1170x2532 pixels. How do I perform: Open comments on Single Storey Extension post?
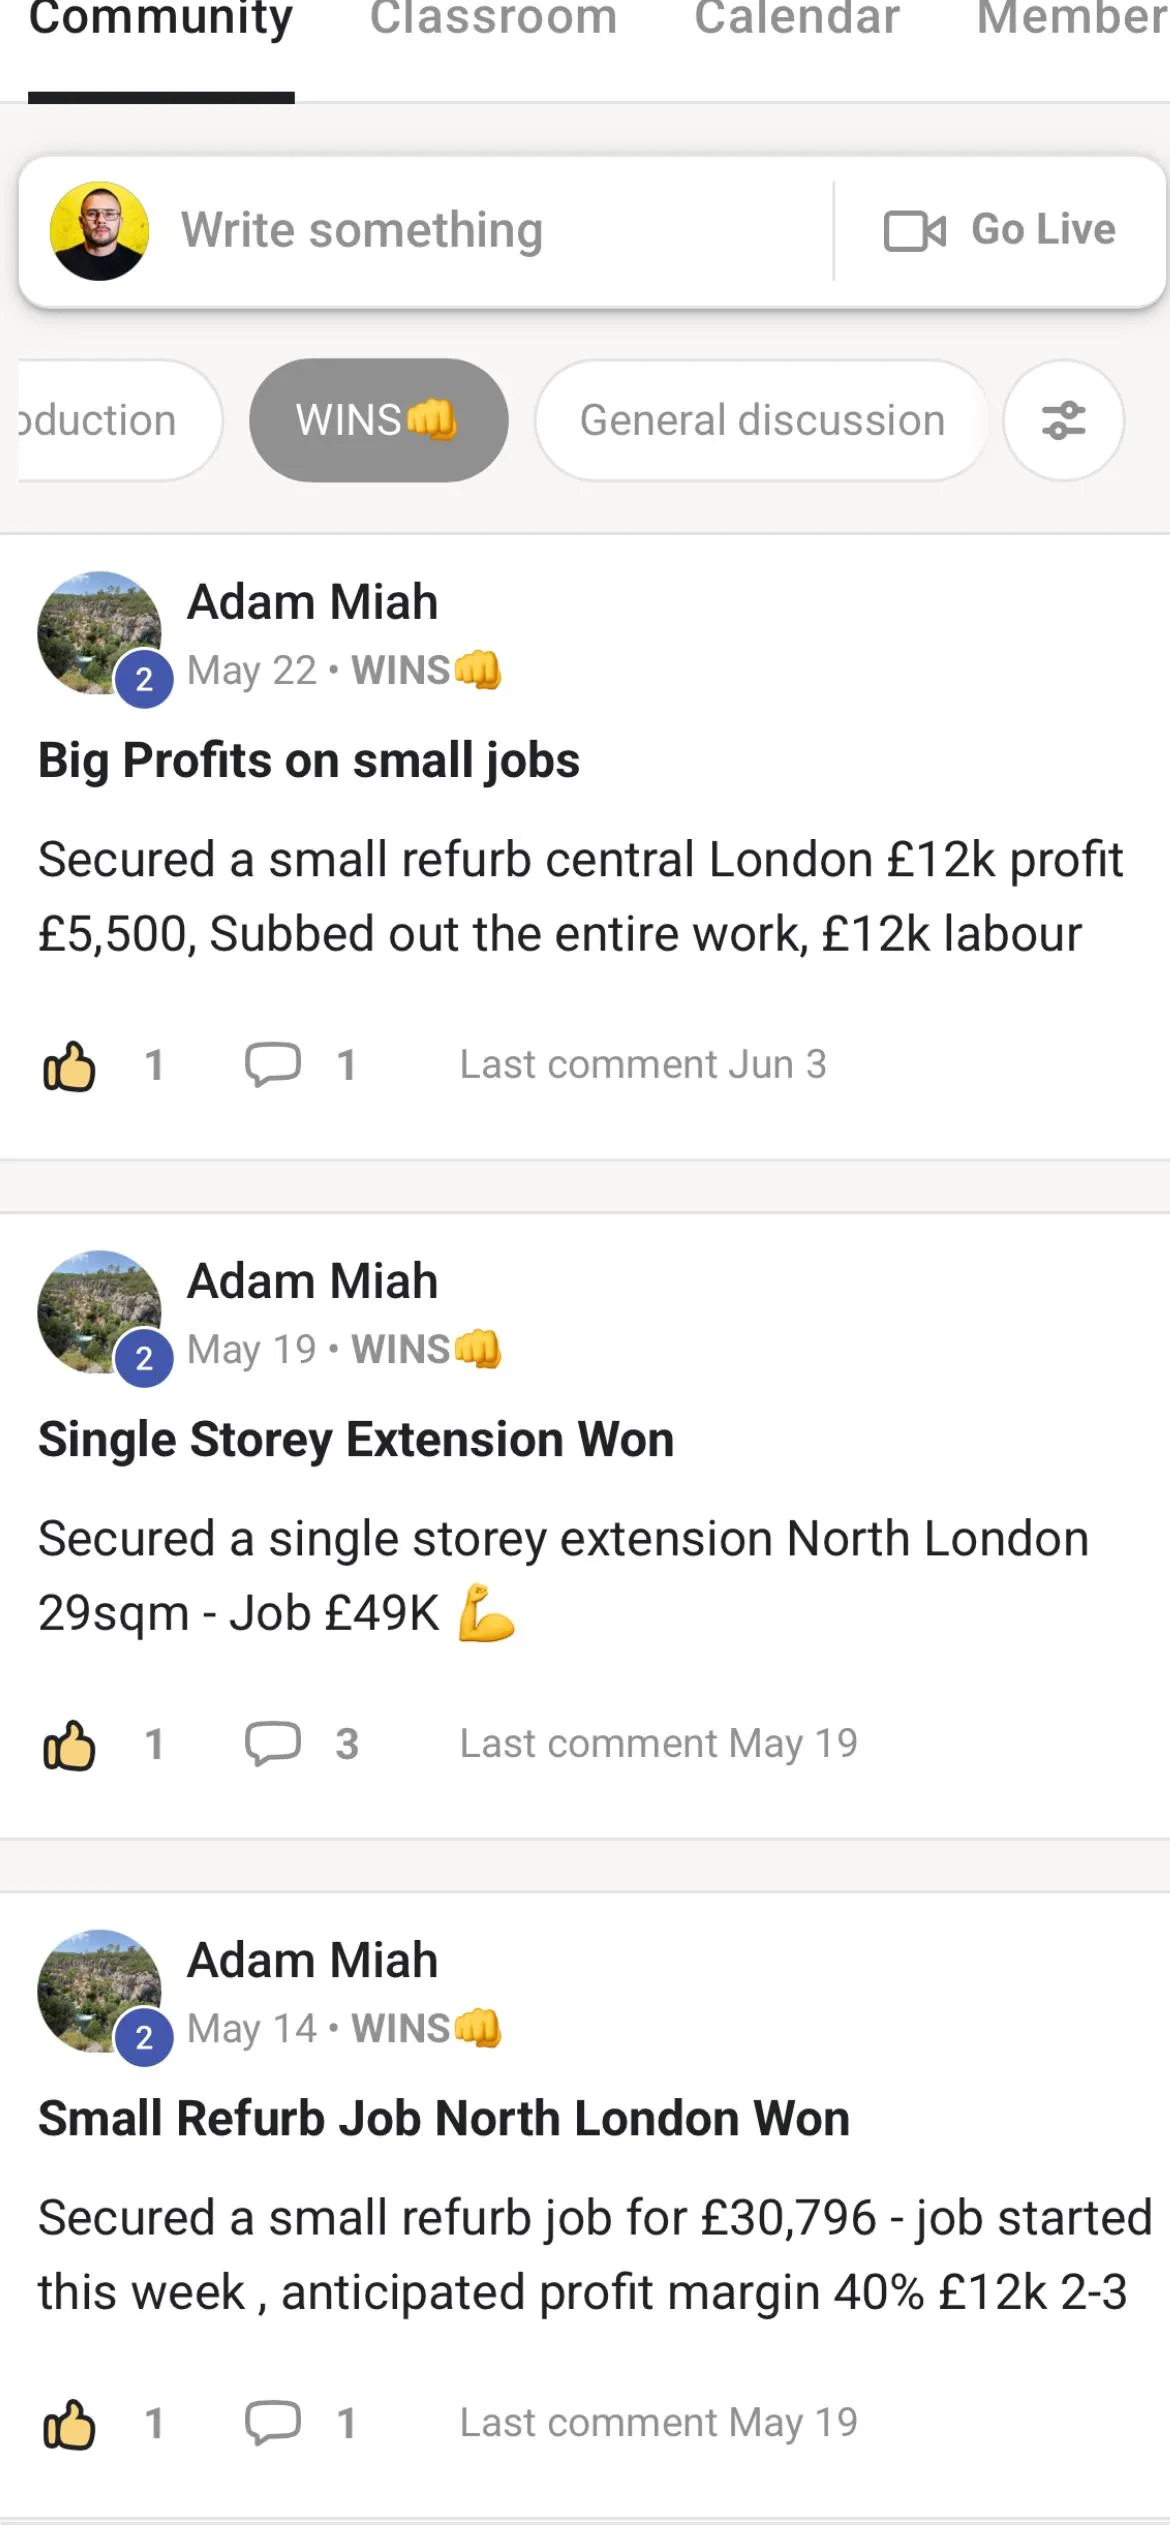(x=273, y=1743)
